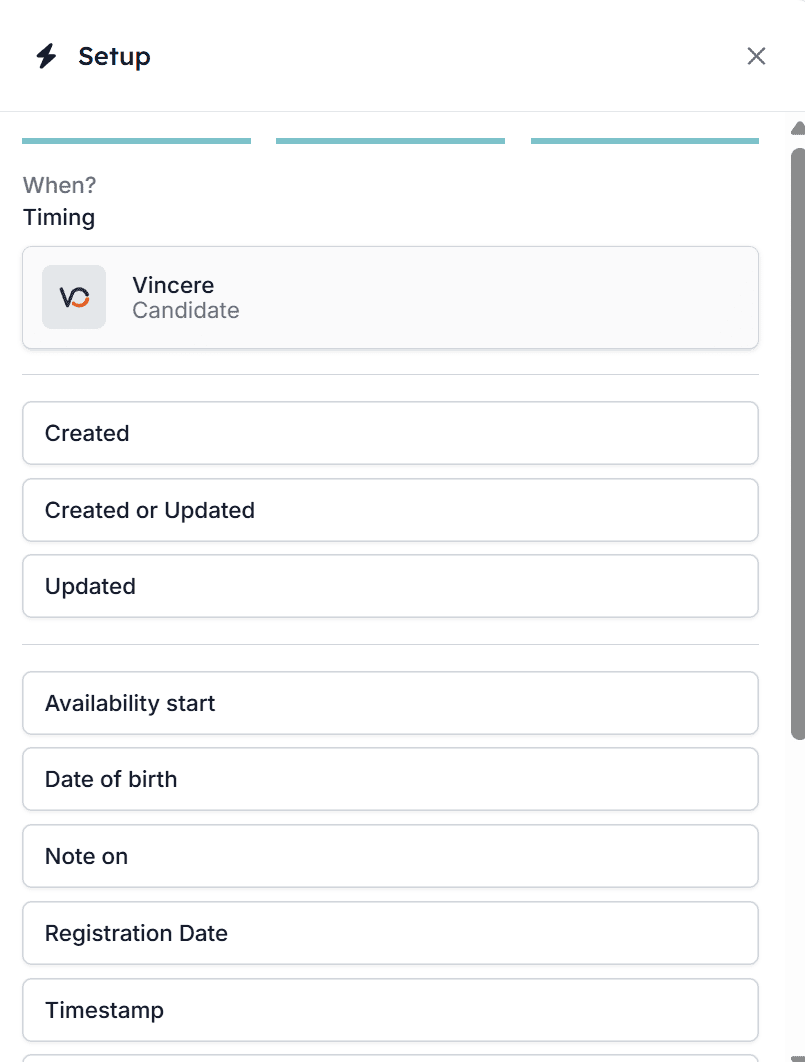Click the scrollbar up arrow
805x1062 pixels.
point(798,128)
